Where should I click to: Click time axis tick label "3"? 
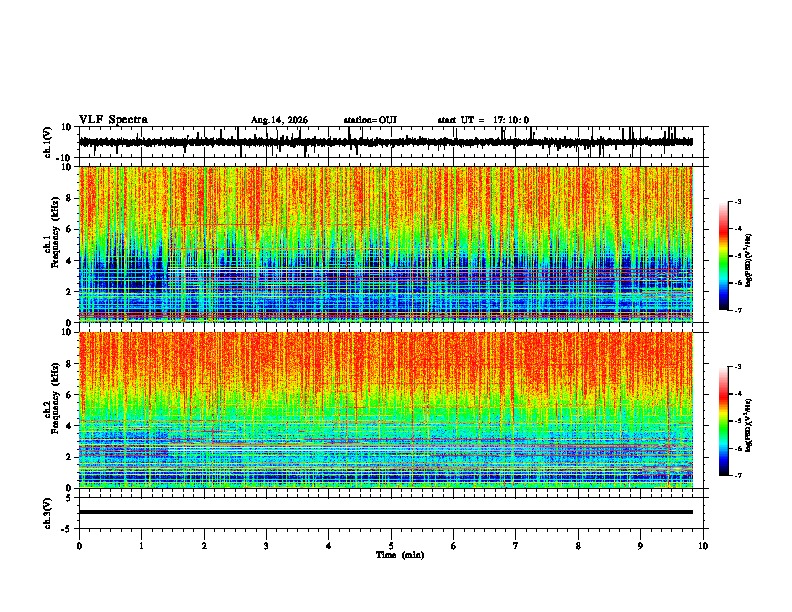click(x=266, y=546)
